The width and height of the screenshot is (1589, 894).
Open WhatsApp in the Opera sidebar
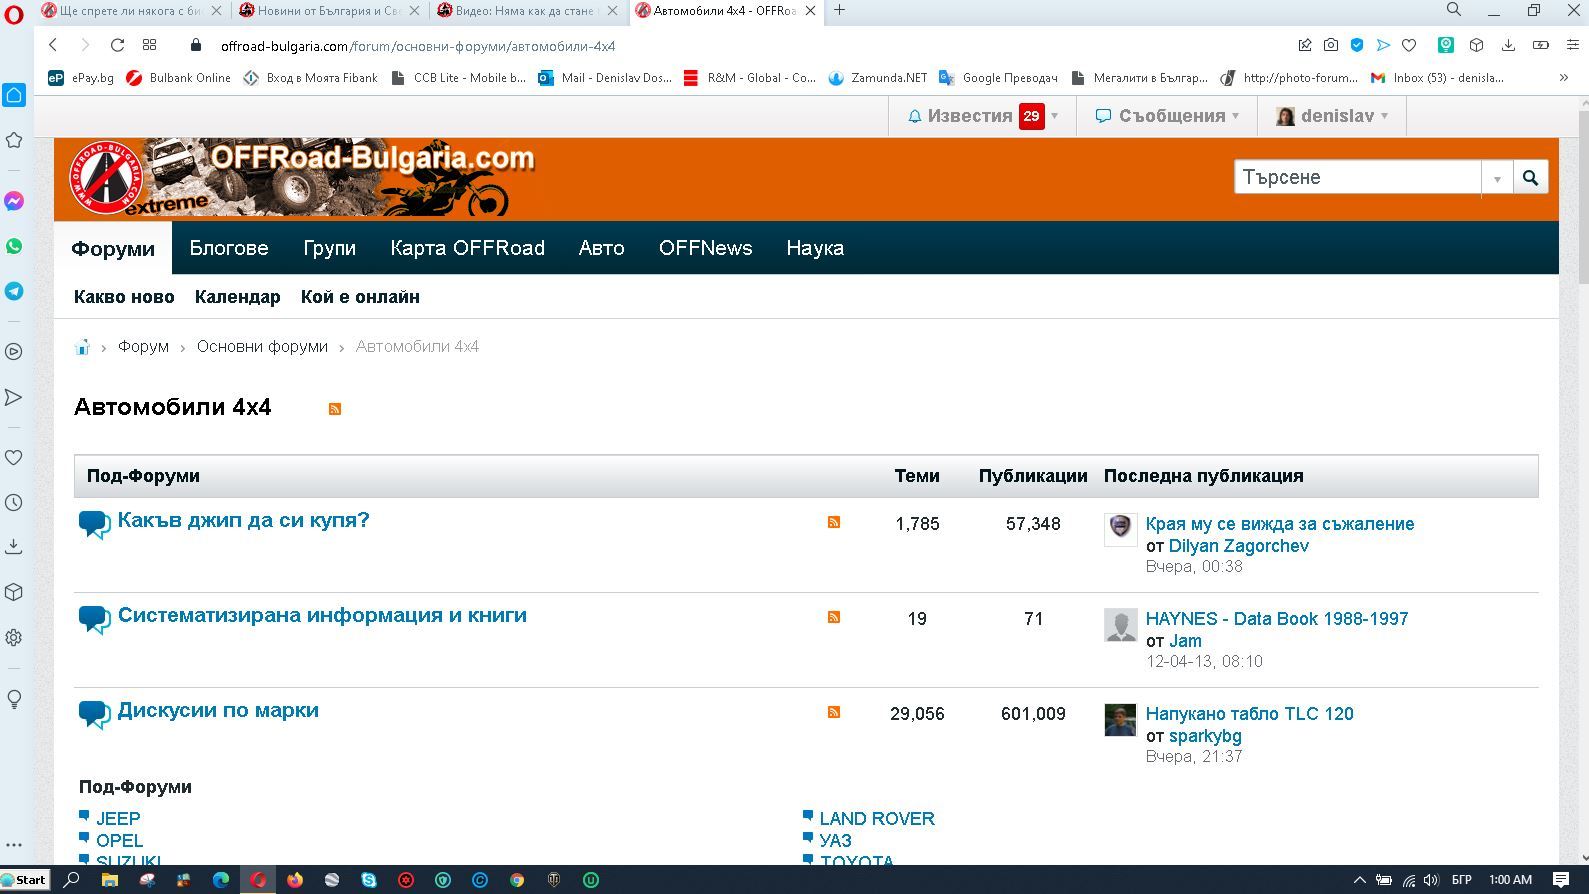click(x=14, y=246)
